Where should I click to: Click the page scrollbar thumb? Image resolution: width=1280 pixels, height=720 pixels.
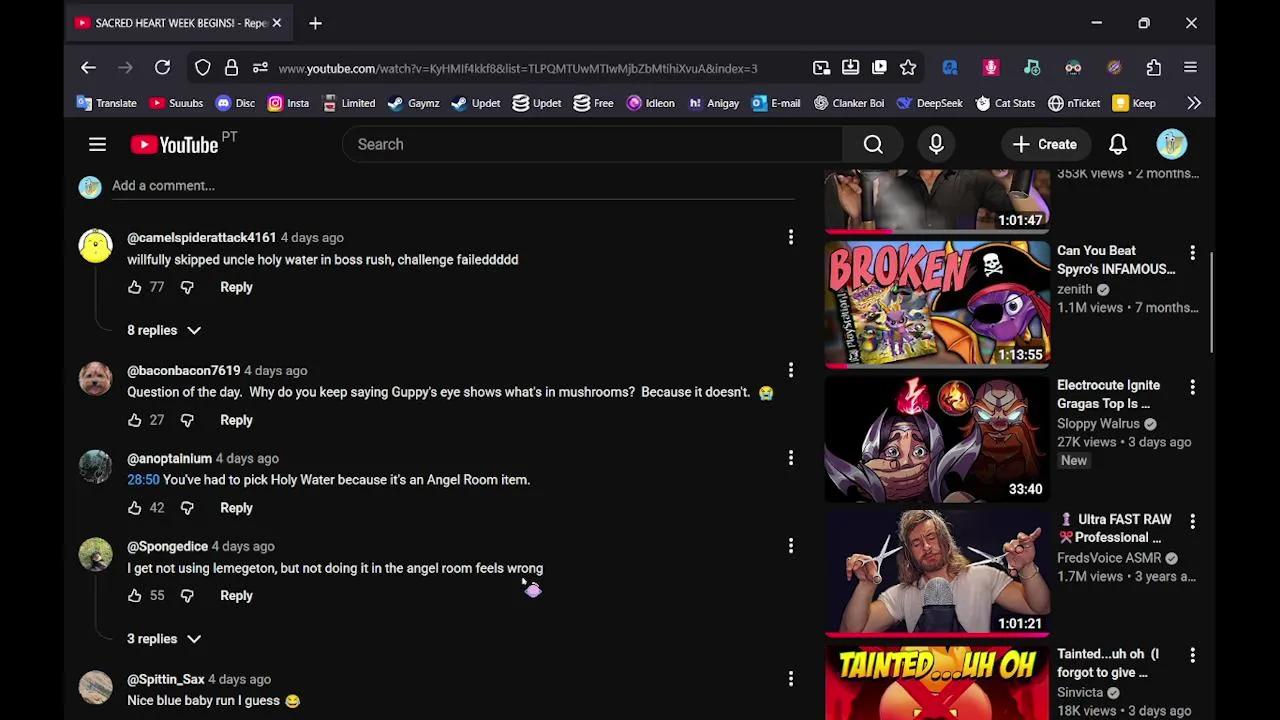[1212, 302]
